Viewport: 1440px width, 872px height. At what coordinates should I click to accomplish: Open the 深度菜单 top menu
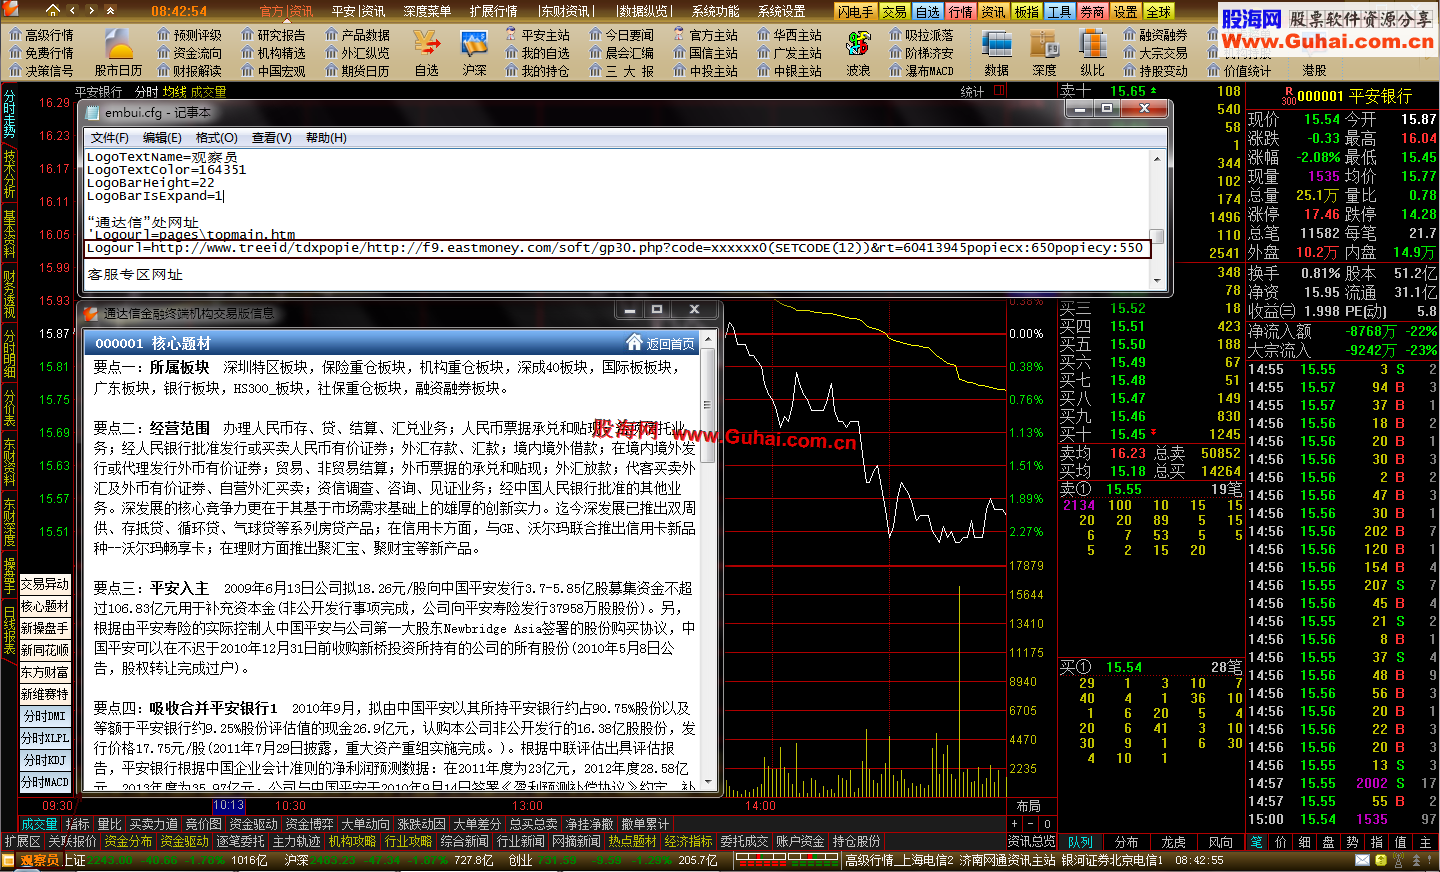pos(427,11)
